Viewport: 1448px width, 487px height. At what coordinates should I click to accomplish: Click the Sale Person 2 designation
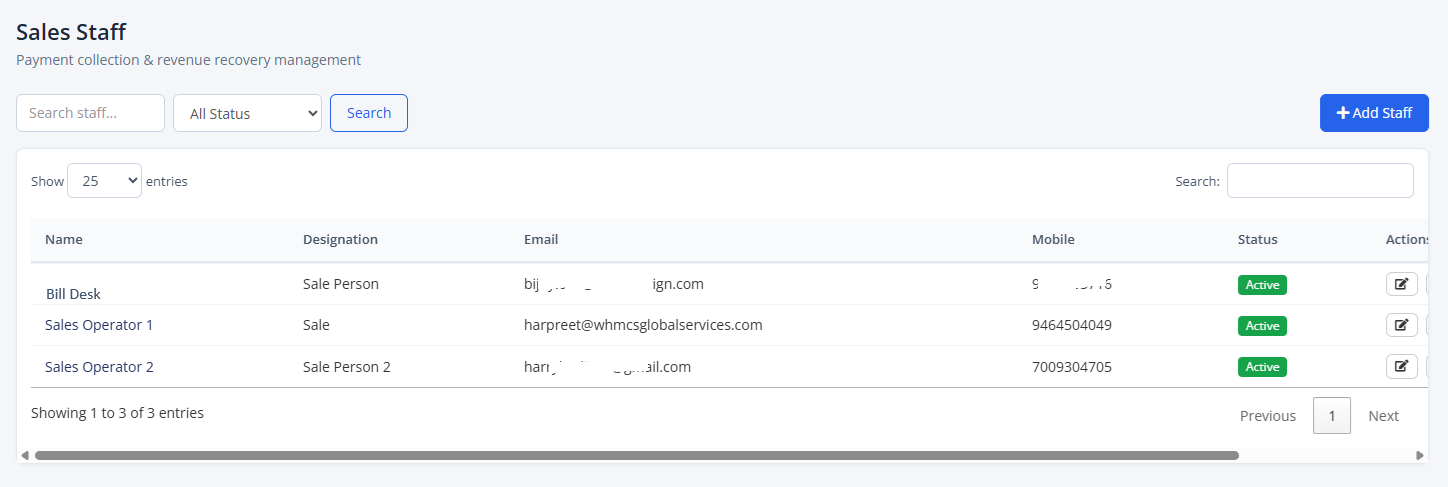[x=347, y=367]
